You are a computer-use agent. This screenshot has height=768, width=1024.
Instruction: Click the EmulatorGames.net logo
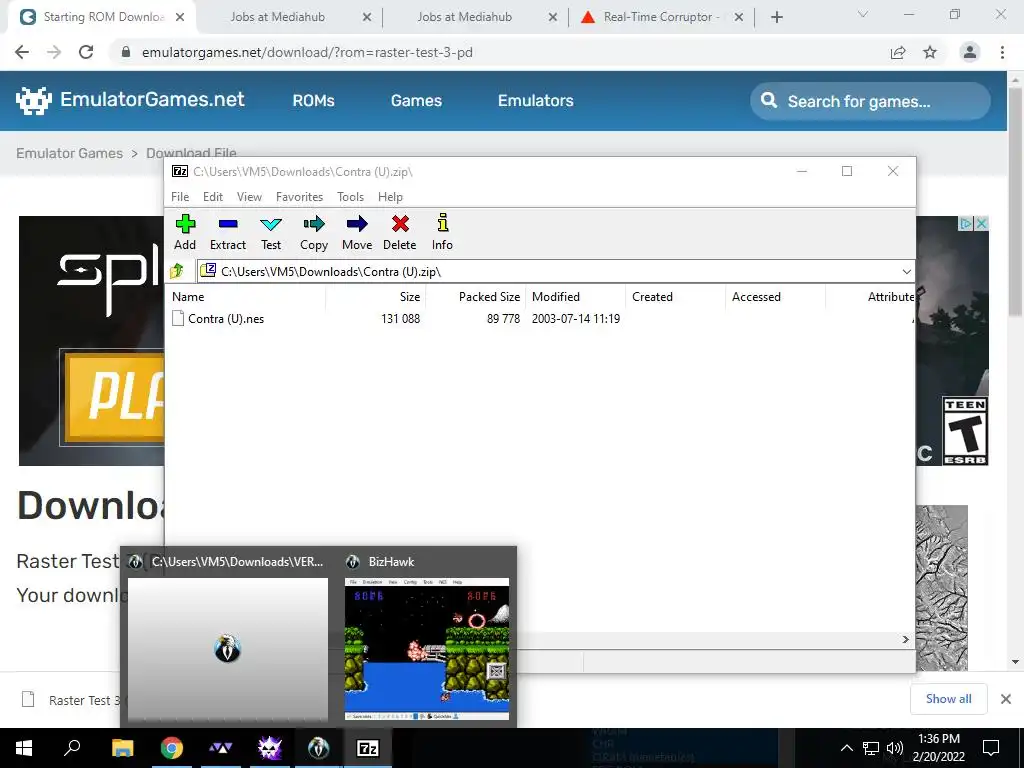[130, 100]
